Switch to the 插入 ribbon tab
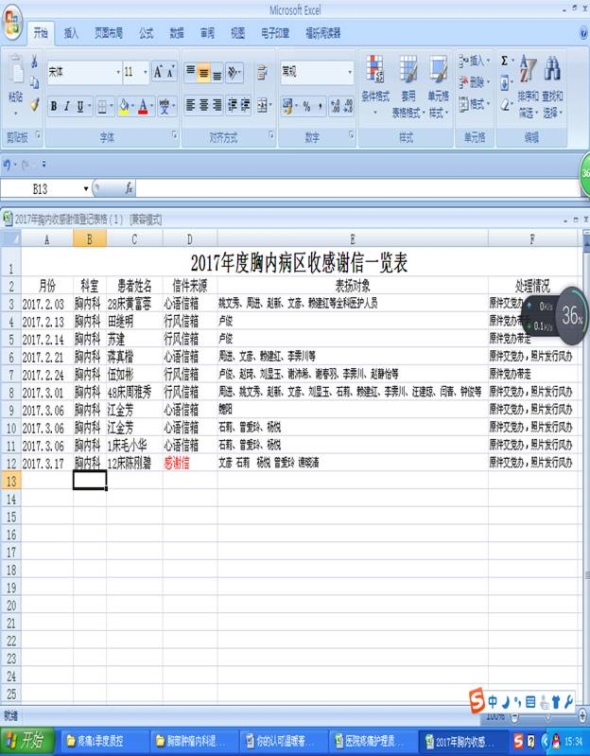This screenshot has height=756, width=590. pos(71,33)
